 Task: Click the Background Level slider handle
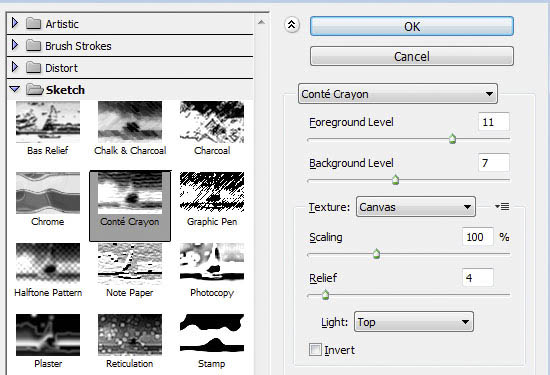pos(395,180)
